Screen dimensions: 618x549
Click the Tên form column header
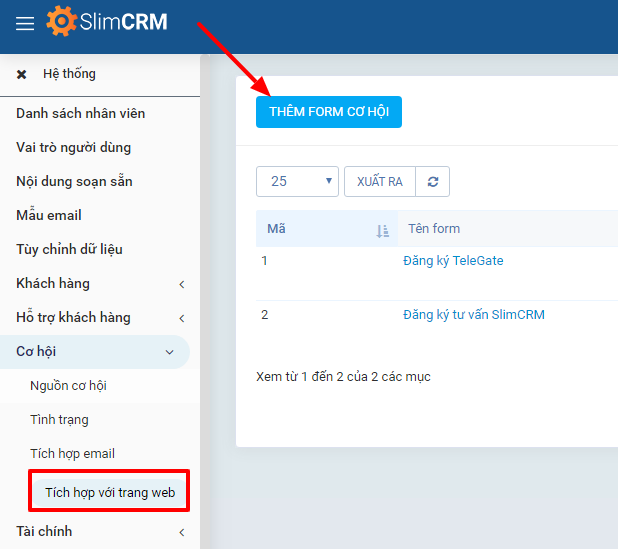(x=434, y=229)
